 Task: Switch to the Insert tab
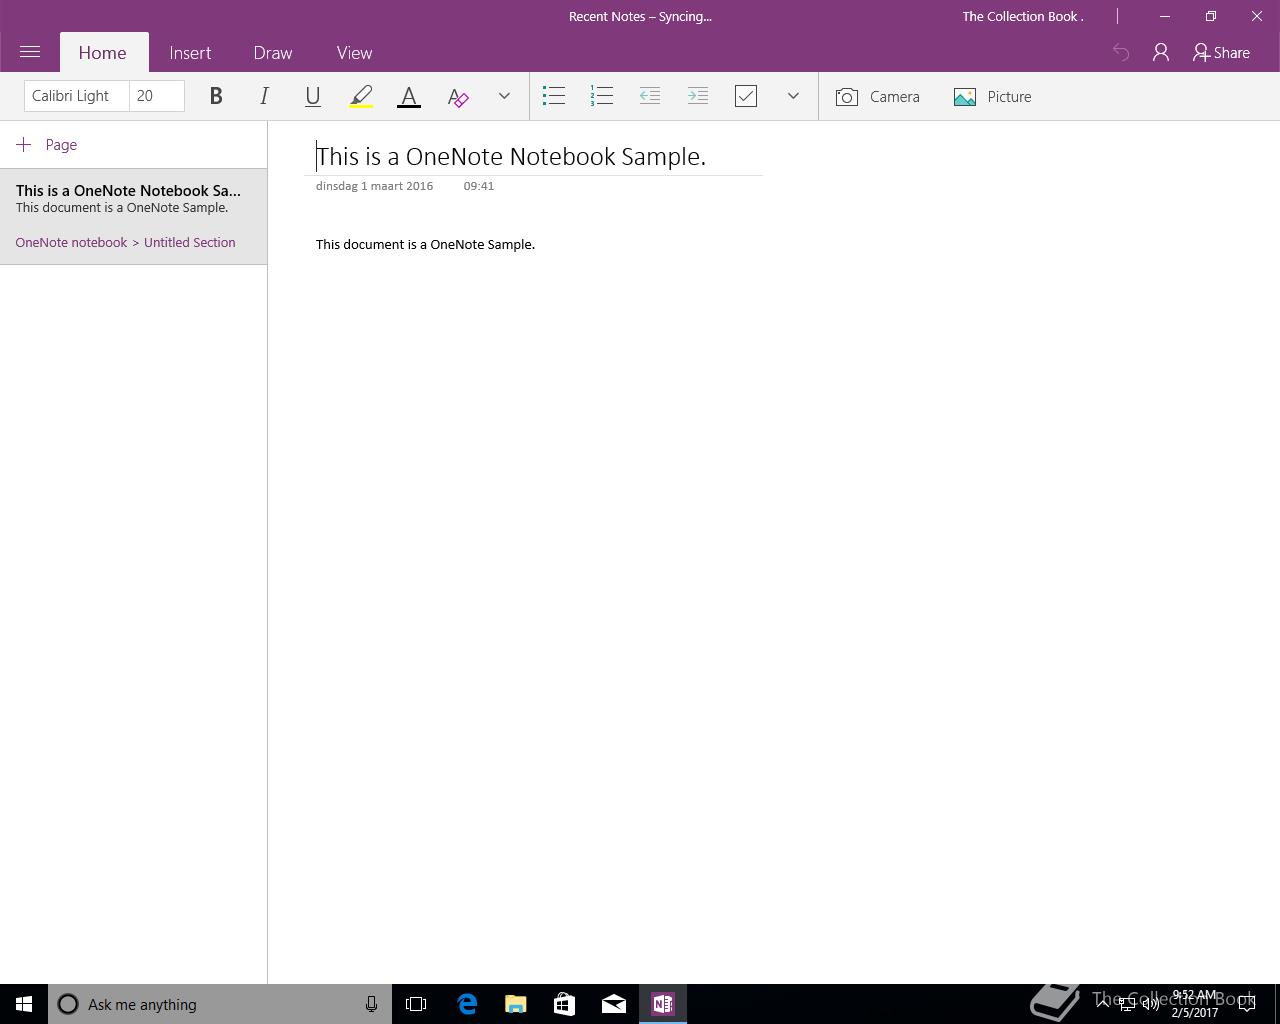190,52
